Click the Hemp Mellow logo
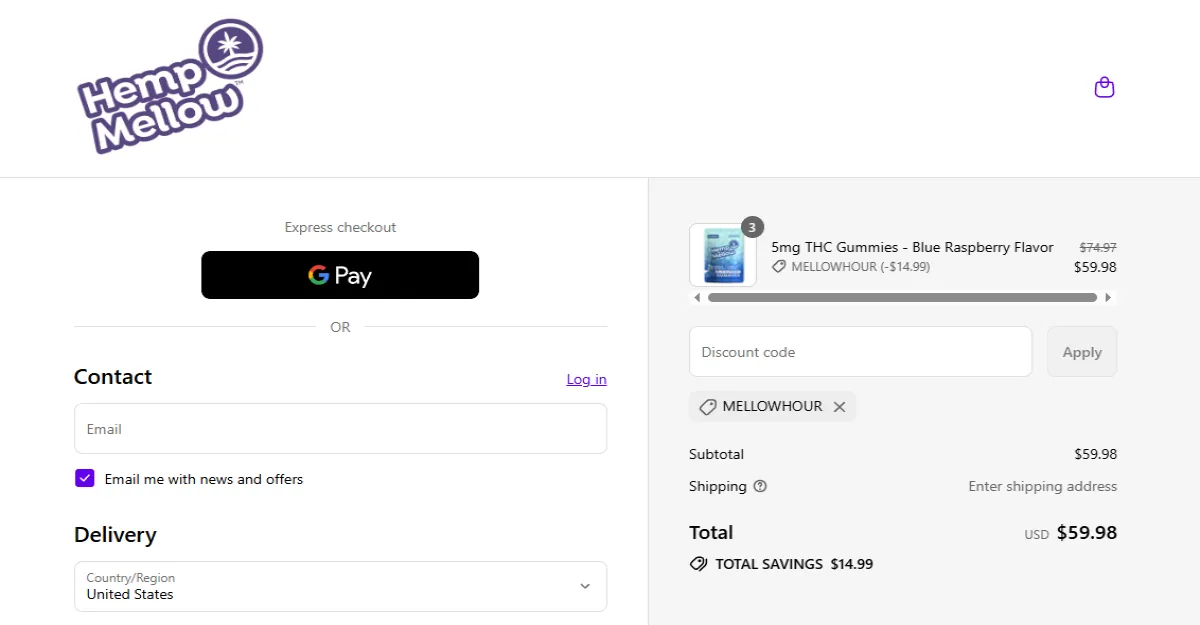Viewport: 1200px width, 625px height. coord(168,87)
